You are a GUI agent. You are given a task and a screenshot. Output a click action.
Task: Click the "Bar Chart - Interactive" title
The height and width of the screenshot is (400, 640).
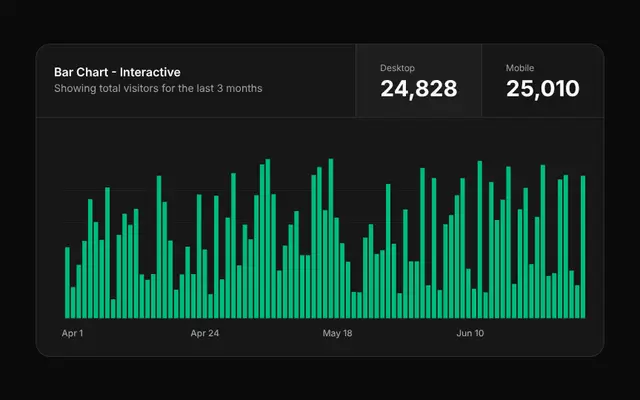point(117,72)
